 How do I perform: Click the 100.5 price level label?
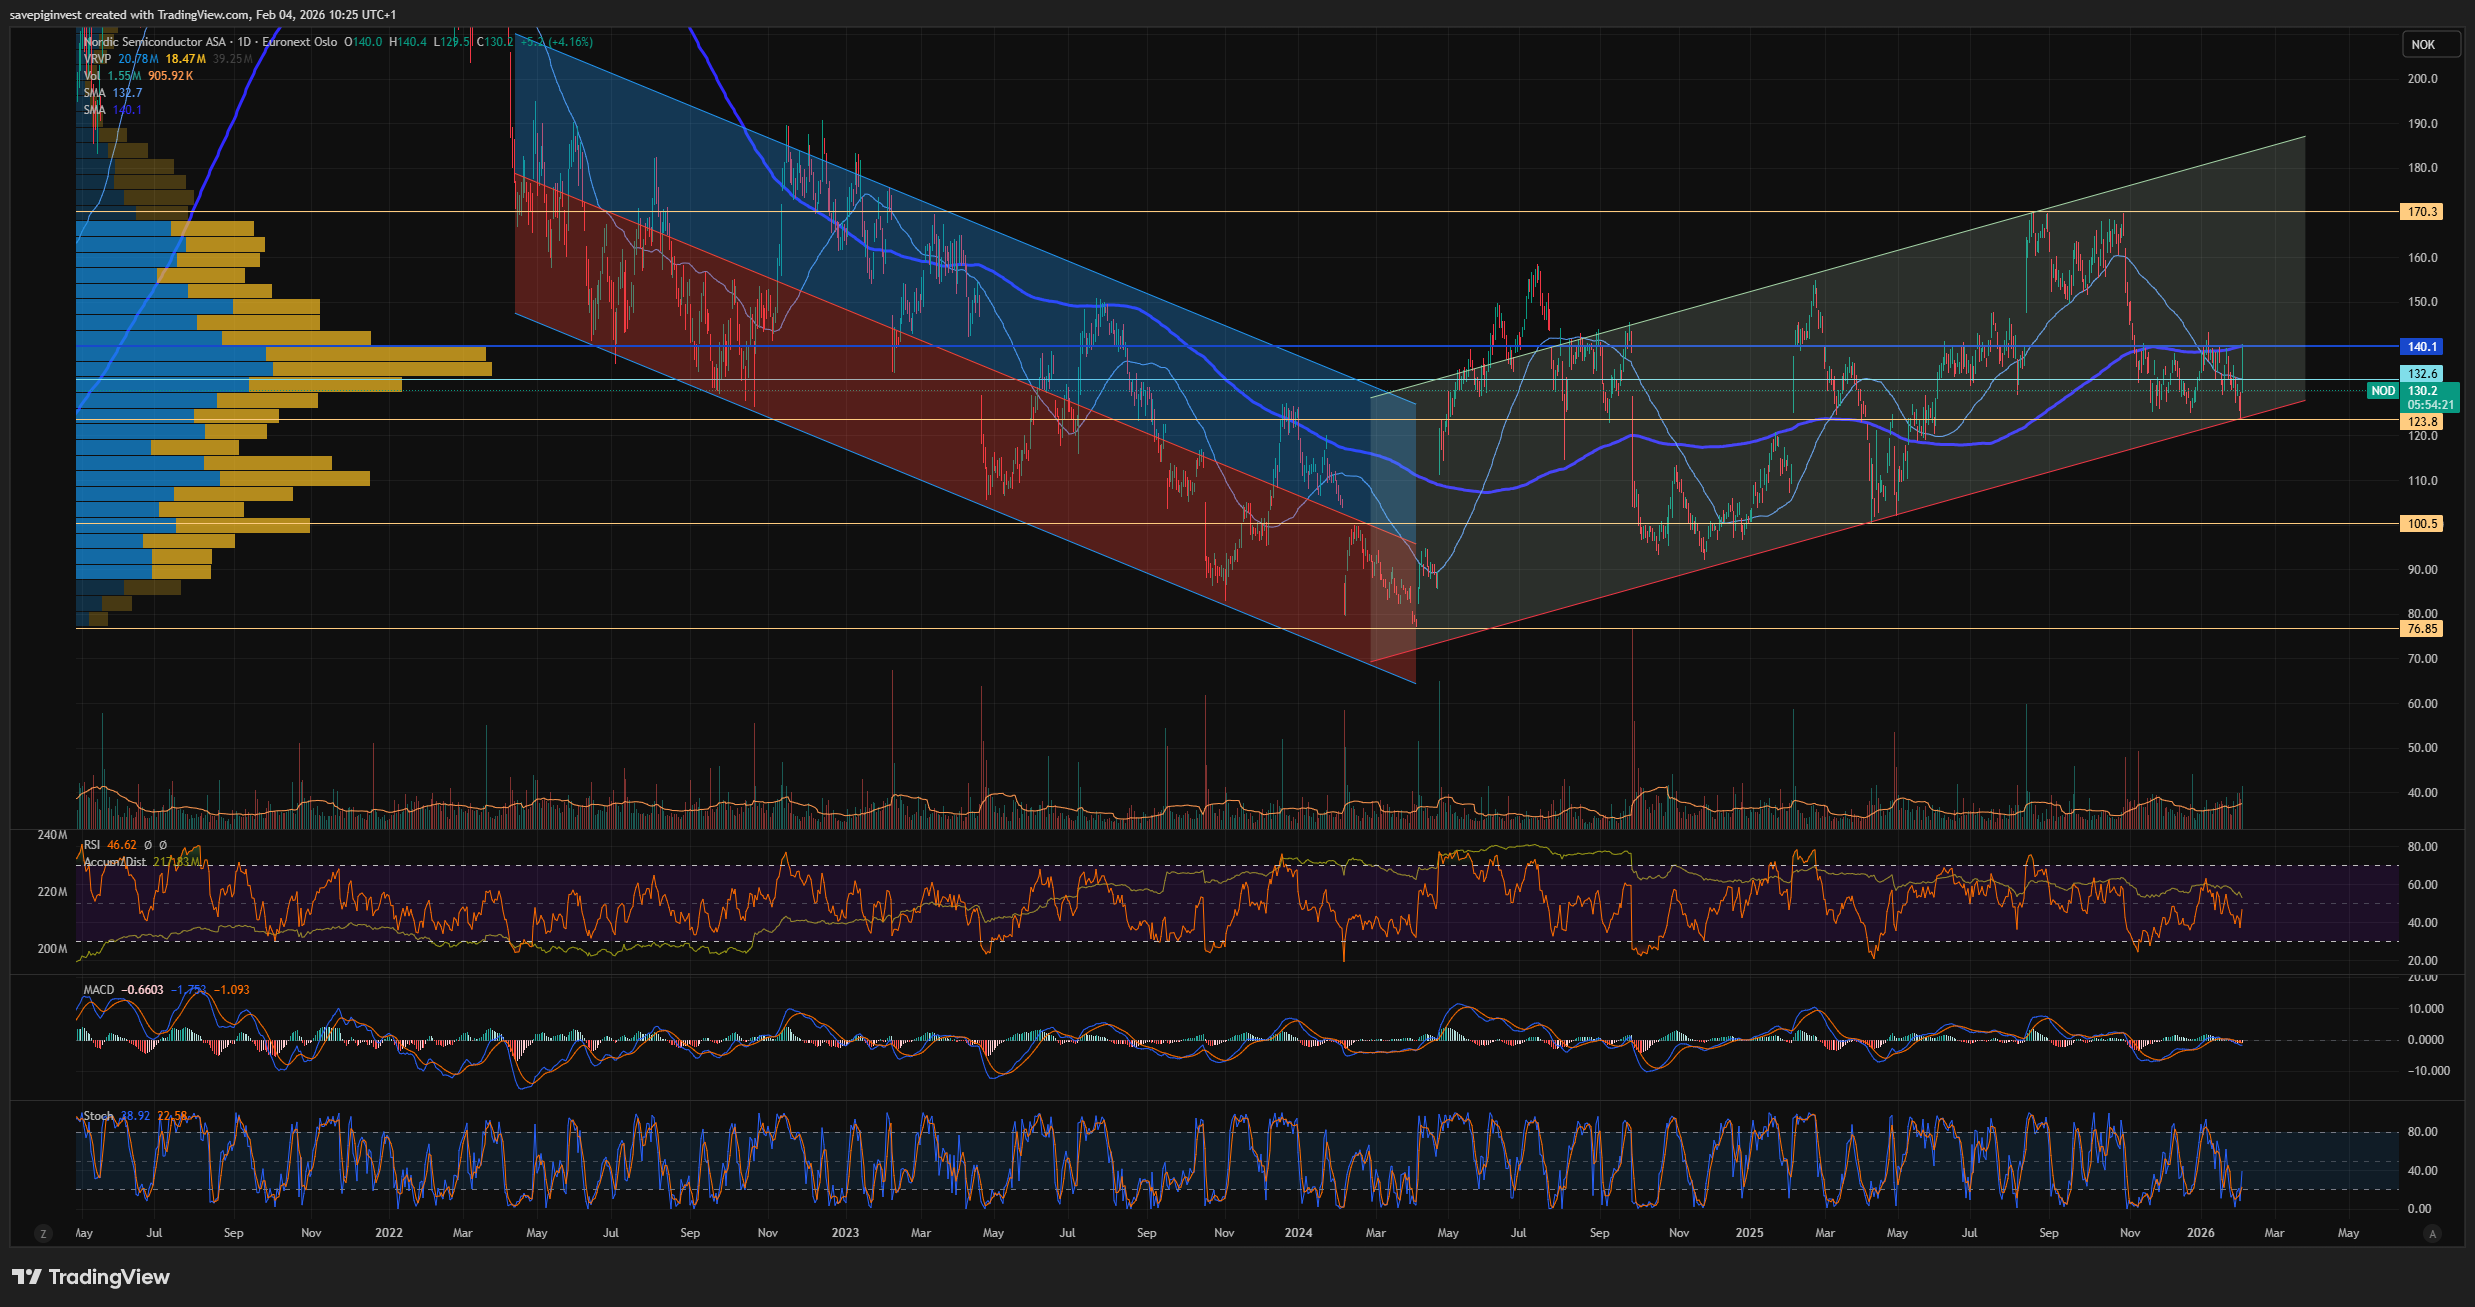(2421, 524)
